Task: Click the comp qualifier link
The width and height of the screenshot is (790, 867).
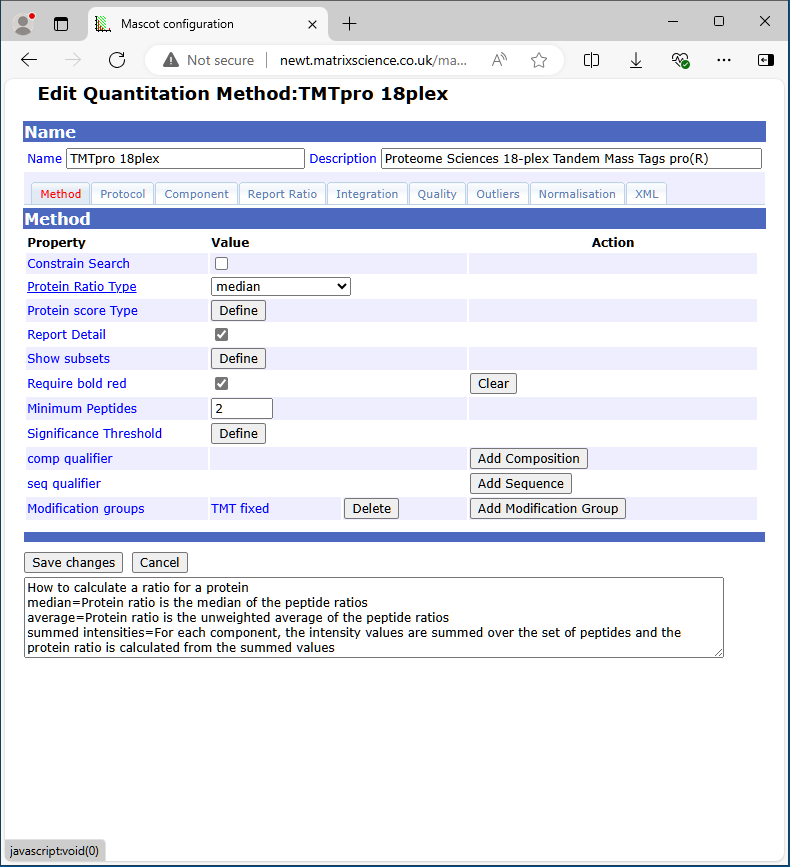Action: pyautogui.click(x=70, y=459)
